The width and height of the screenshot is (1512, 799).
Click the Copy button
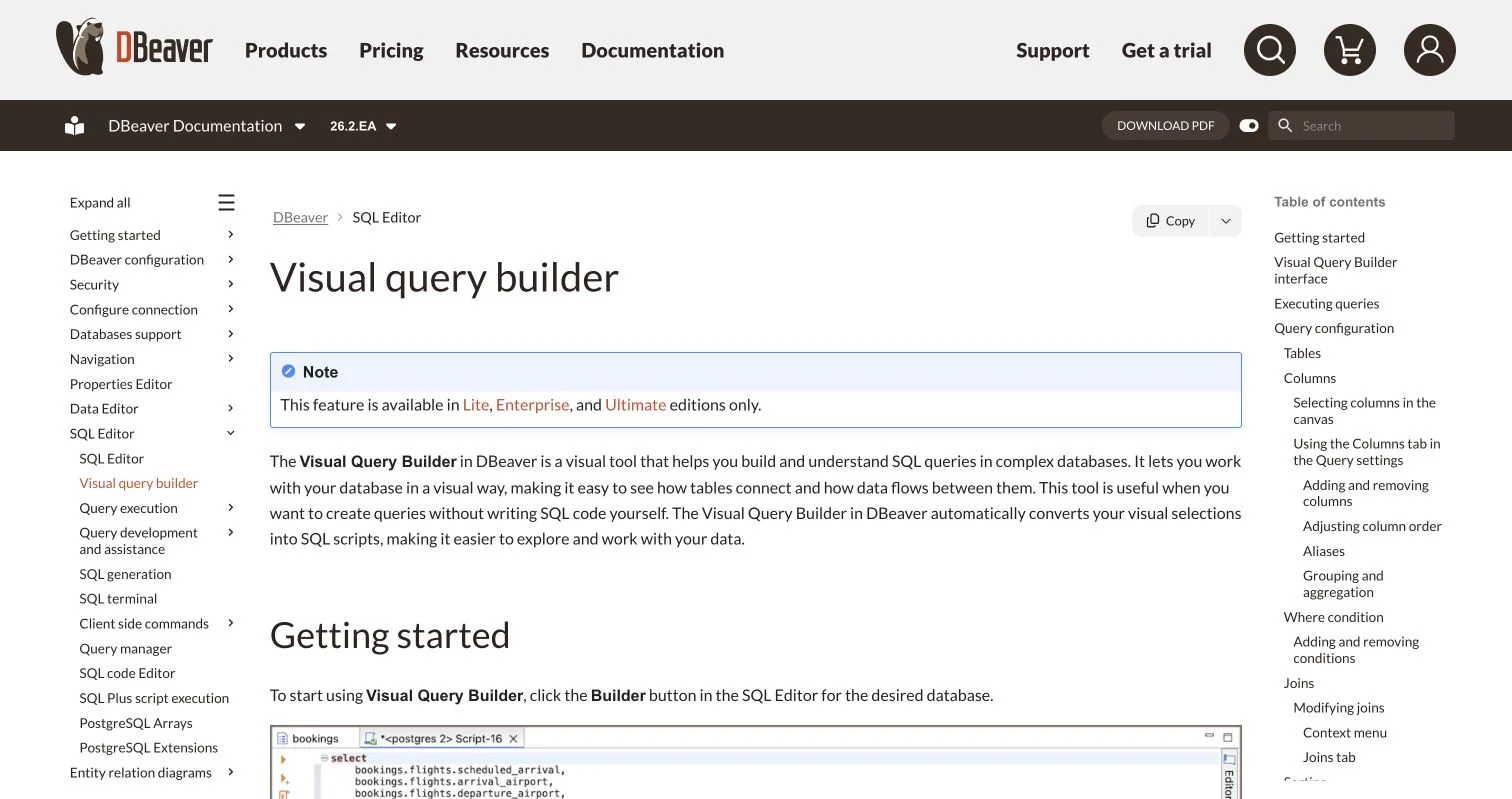[1171, 221]
